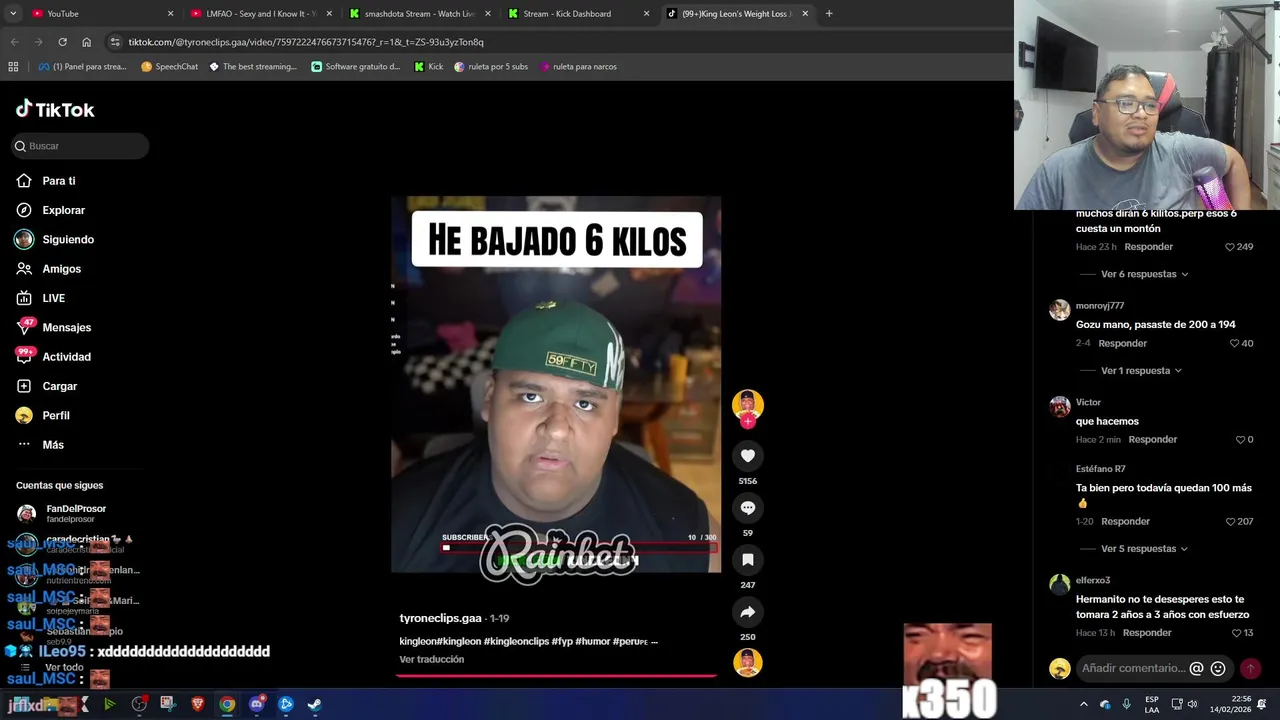The width and height of the screenshot is (1280, 720).
Task: Open FanDelProsor followed account
Action: pyautogui.click(x=76, y=513)
